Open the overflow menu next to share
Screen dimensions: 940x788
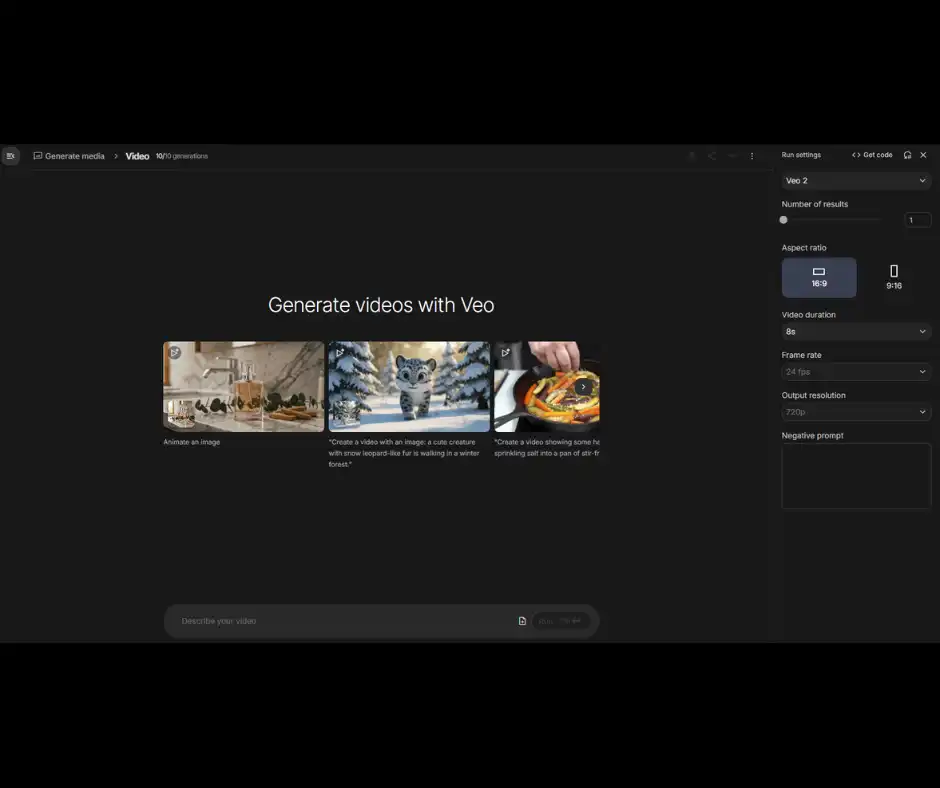751,156
